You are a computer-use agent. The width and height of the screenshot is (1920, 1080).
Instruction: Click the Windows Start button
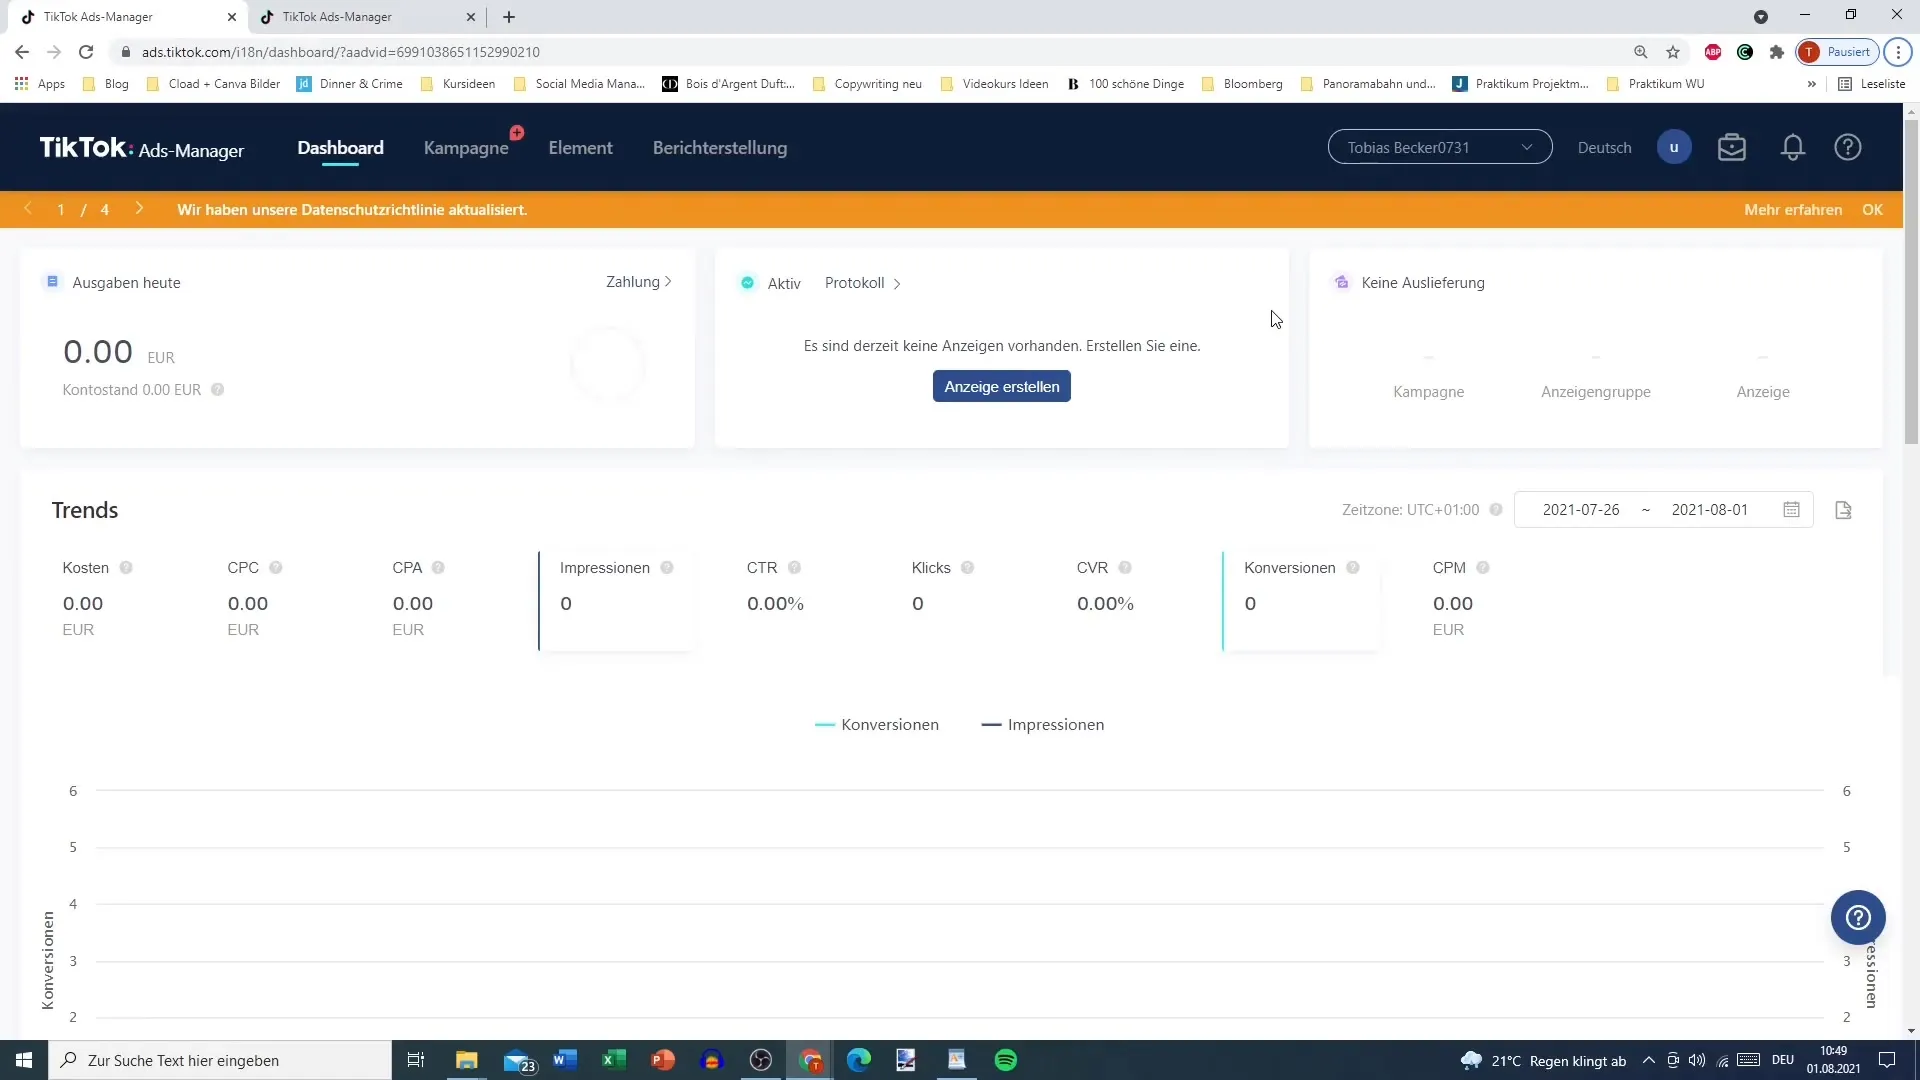coord(24,1060)
